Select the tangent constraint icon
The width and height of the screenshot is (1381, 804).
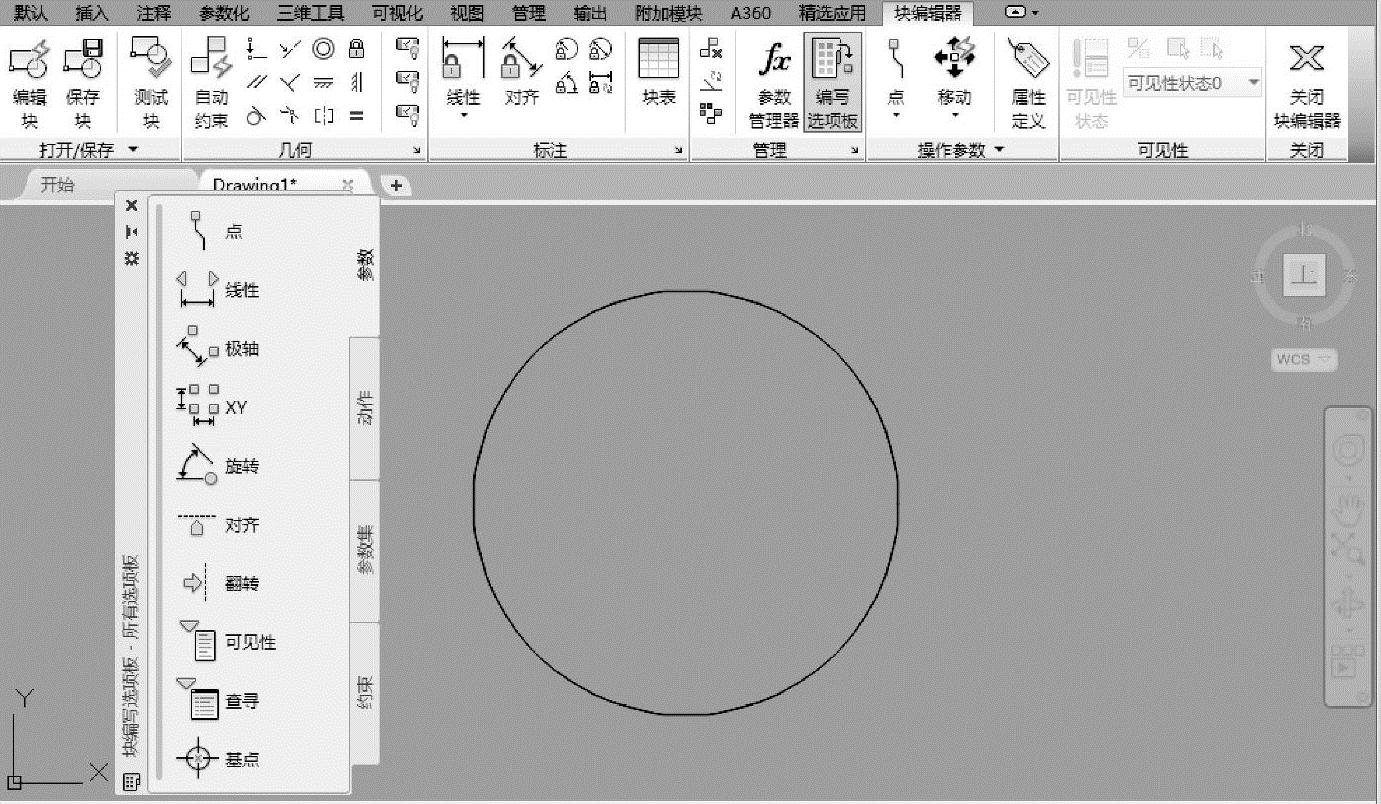click(x=258, y=115)
